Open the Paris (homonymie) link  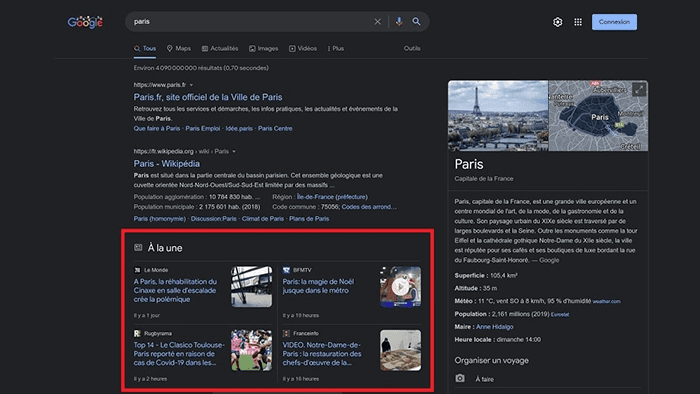159,219
